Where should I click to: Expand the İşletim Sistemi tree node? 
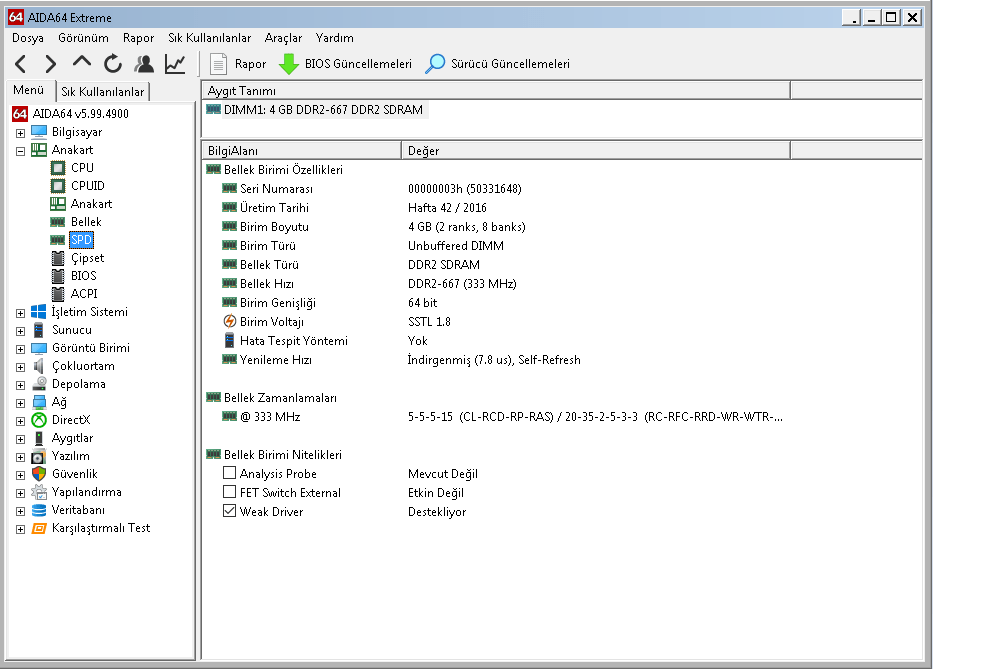(x=21, y=313)
